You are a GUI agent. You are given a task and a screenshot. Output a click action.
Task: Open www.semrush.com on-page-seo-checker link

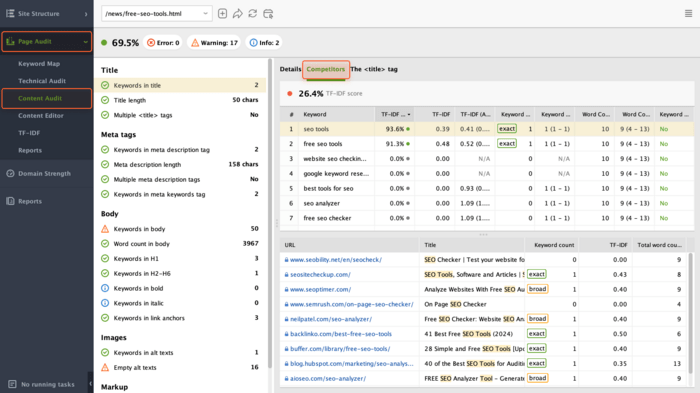352,304
